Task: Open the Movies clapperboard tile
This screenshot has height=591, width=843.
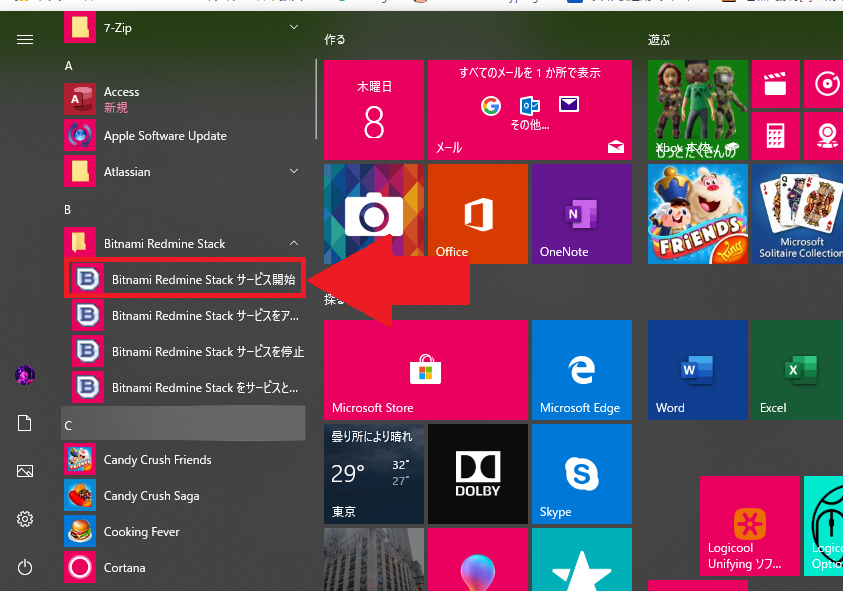Action: (776, 84)
